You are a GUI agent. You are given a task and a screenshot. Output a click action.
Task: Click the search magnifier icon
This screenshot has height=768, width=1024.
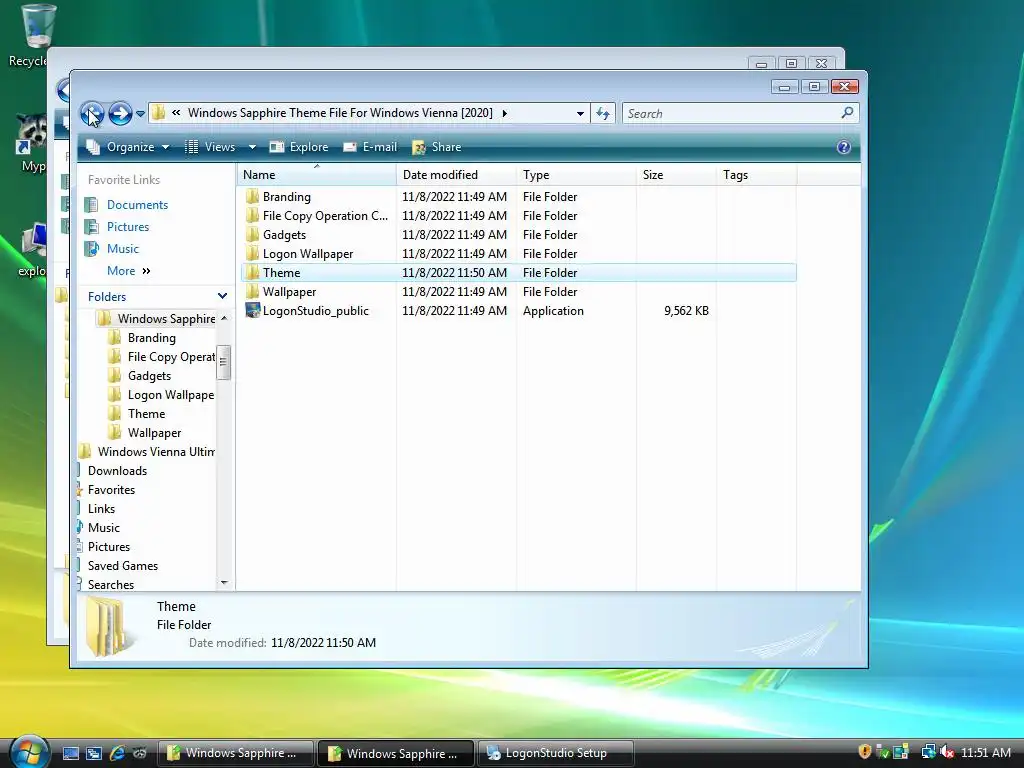coord(847,113)
